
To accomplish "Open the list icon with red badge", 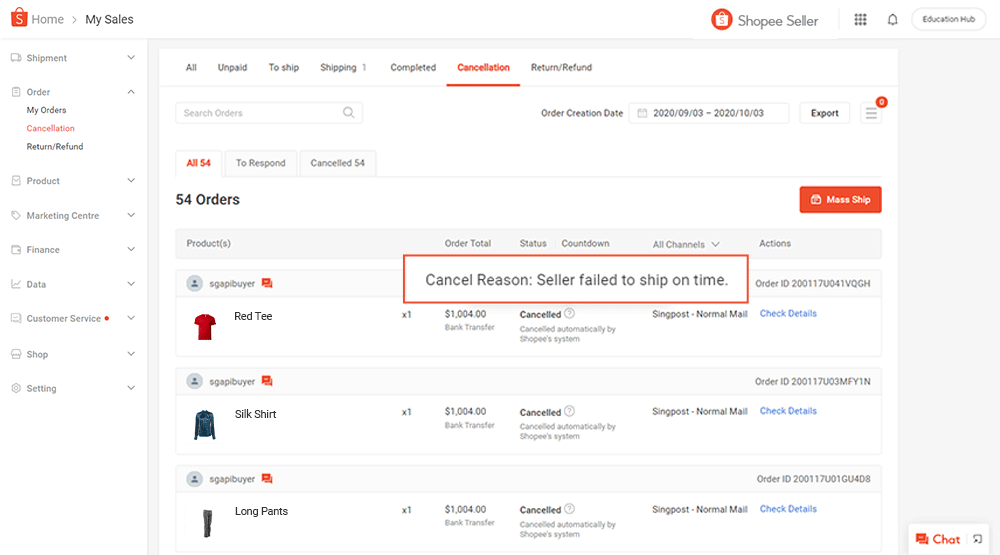I will tap(872, 113).
